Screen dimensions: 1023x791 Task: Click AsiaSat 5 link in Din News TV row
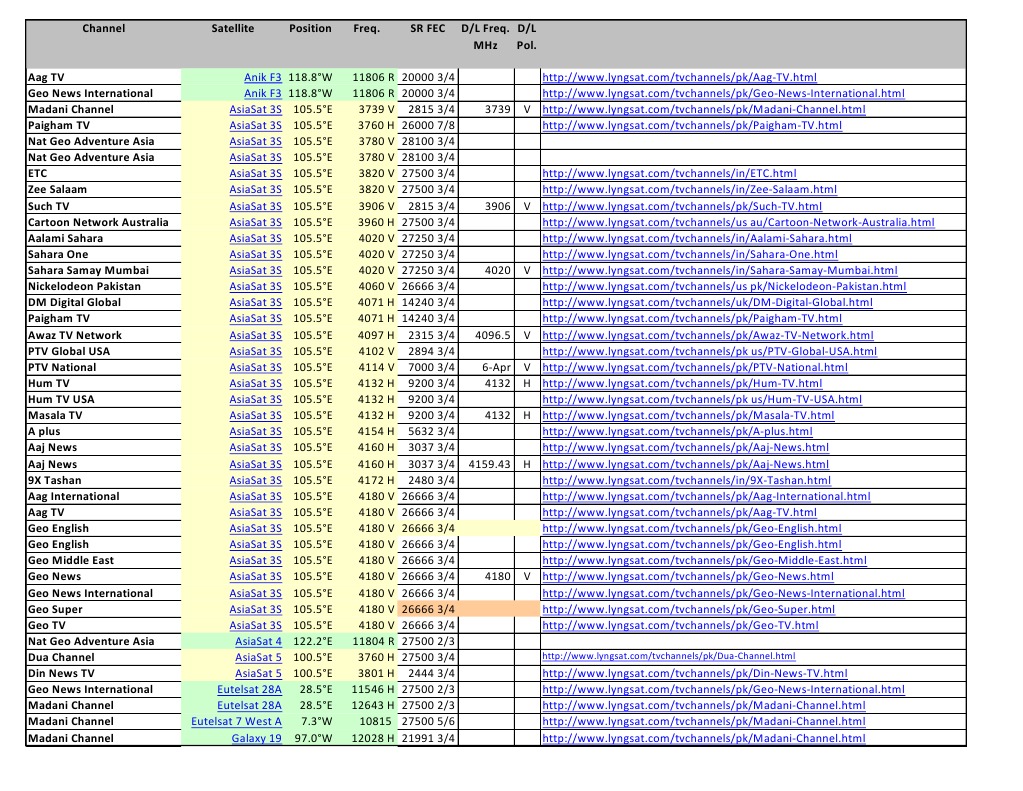[x=258, y=673]
